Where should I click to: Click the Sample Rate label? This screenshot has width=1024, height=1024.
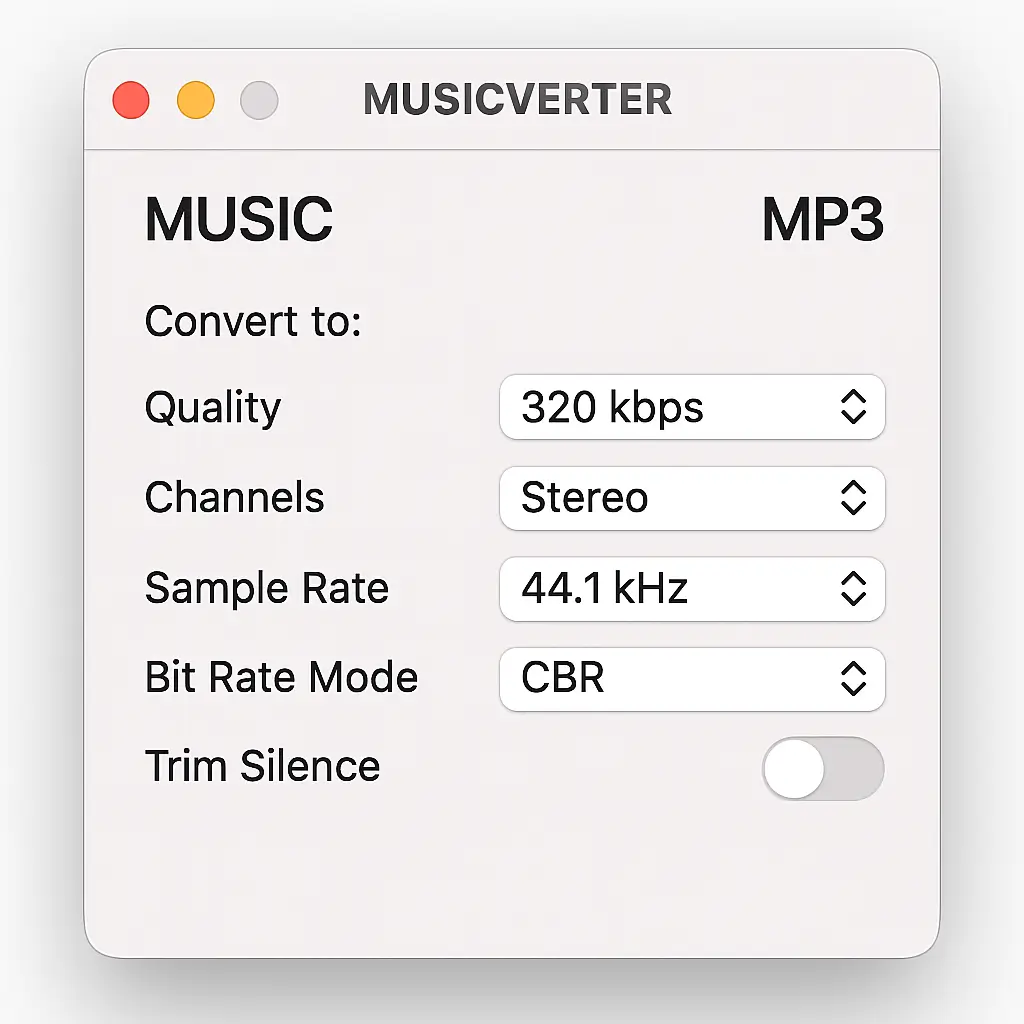click(267, 588)
